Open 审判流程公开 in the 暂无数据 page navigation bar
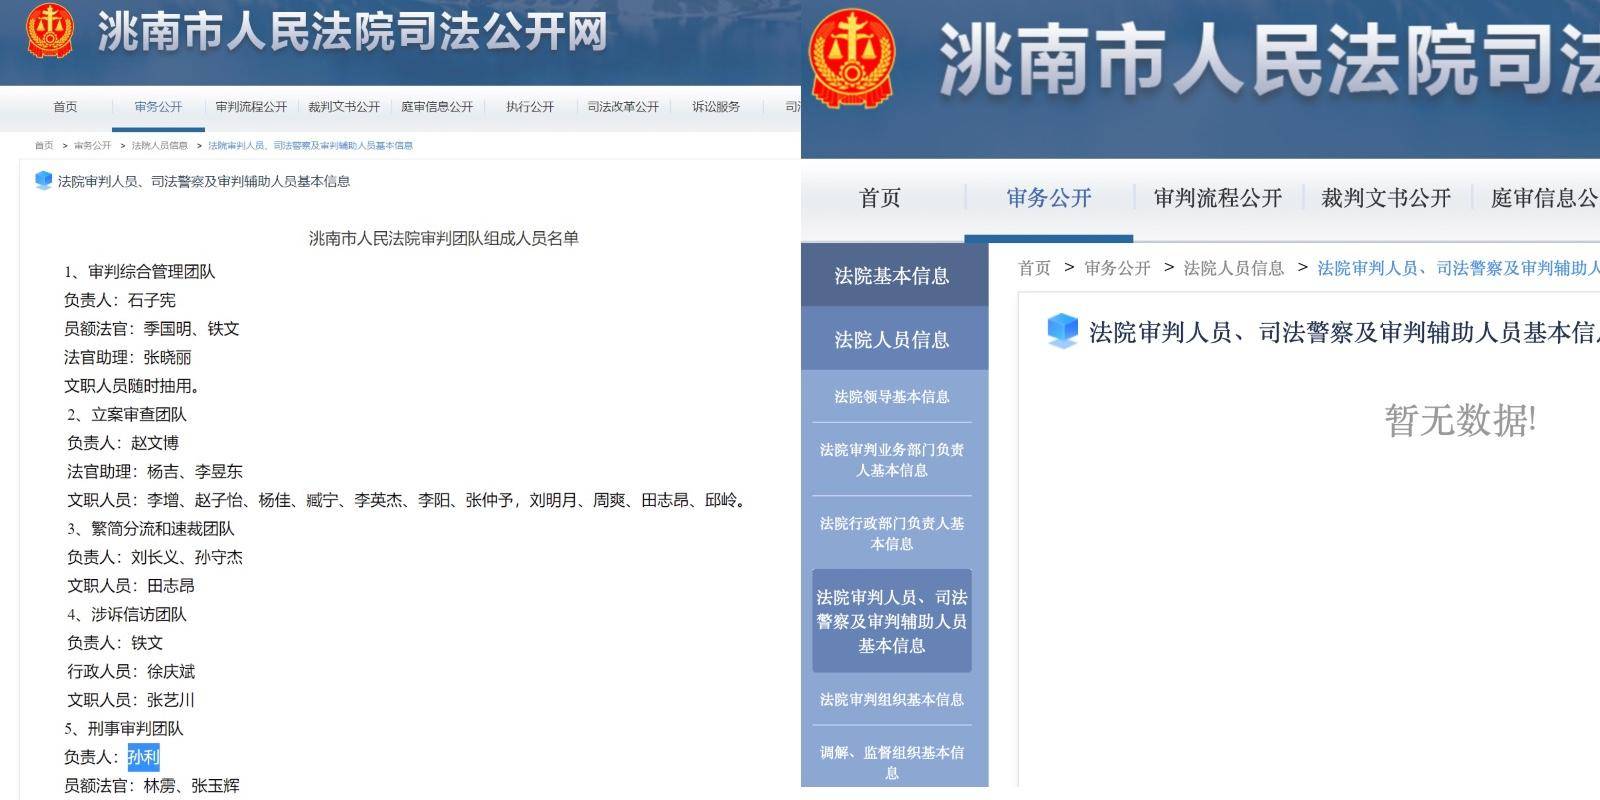 pos(1218,198)
